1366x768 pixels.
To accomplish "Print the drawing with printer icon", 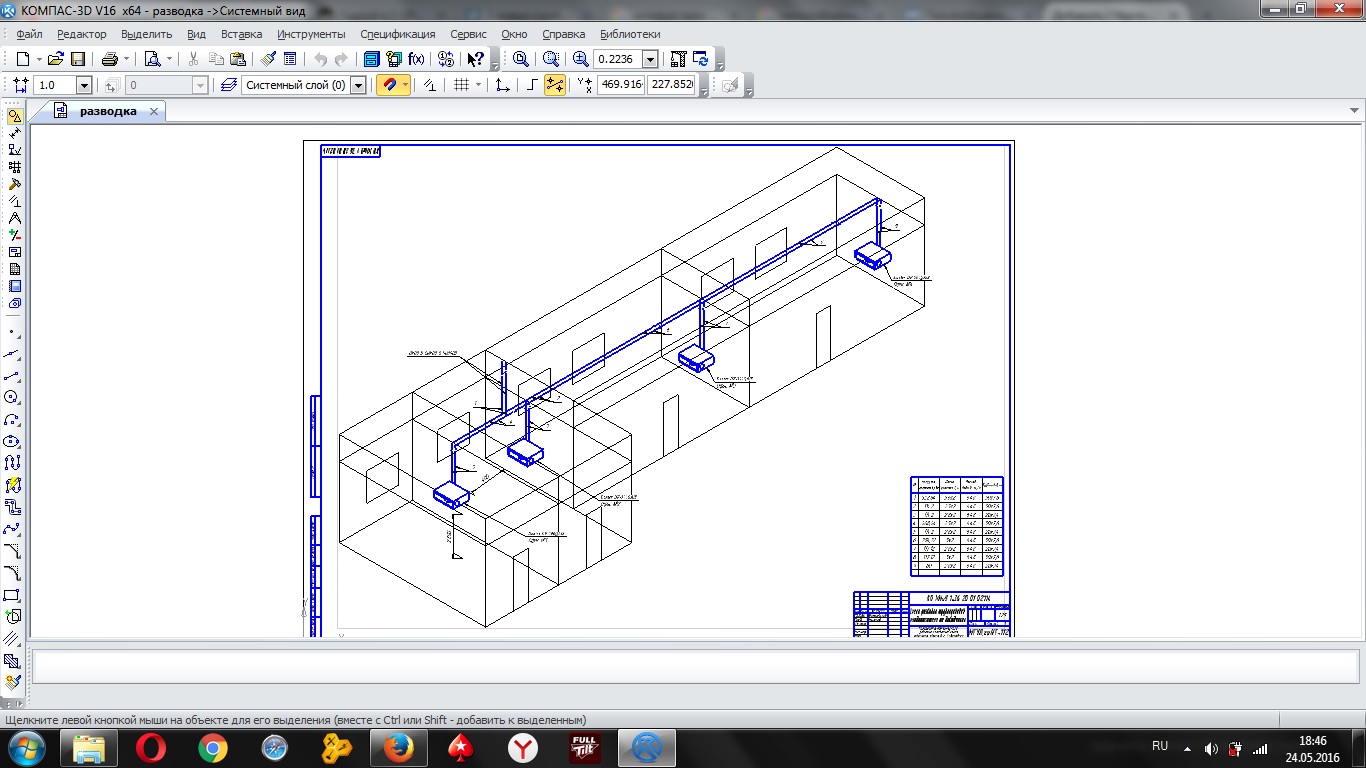I will click(x=110, y=59).
